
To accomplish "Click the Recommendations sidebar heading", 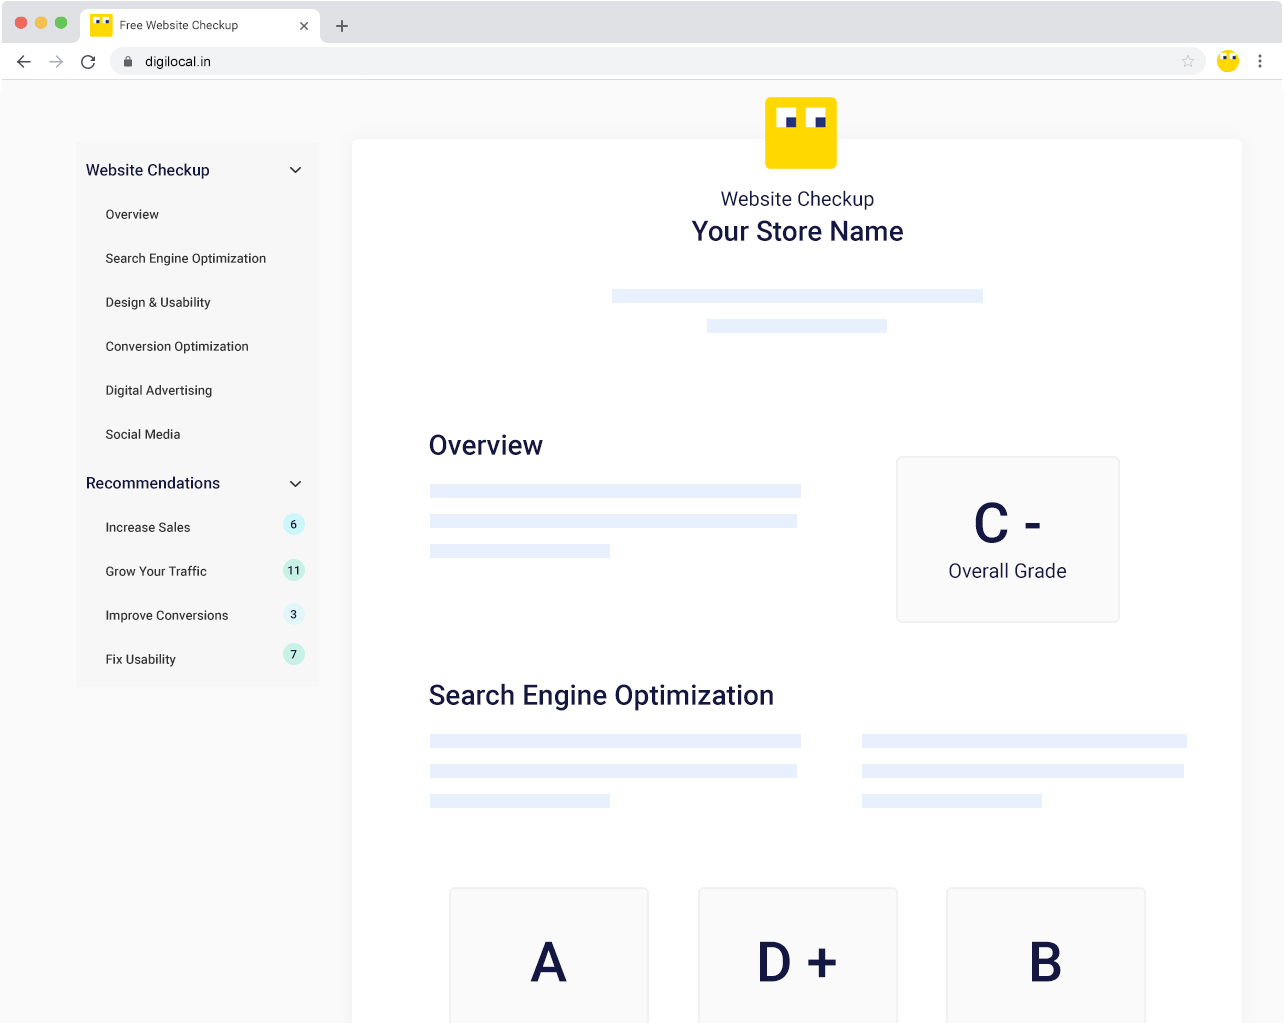I will [153, 483].
